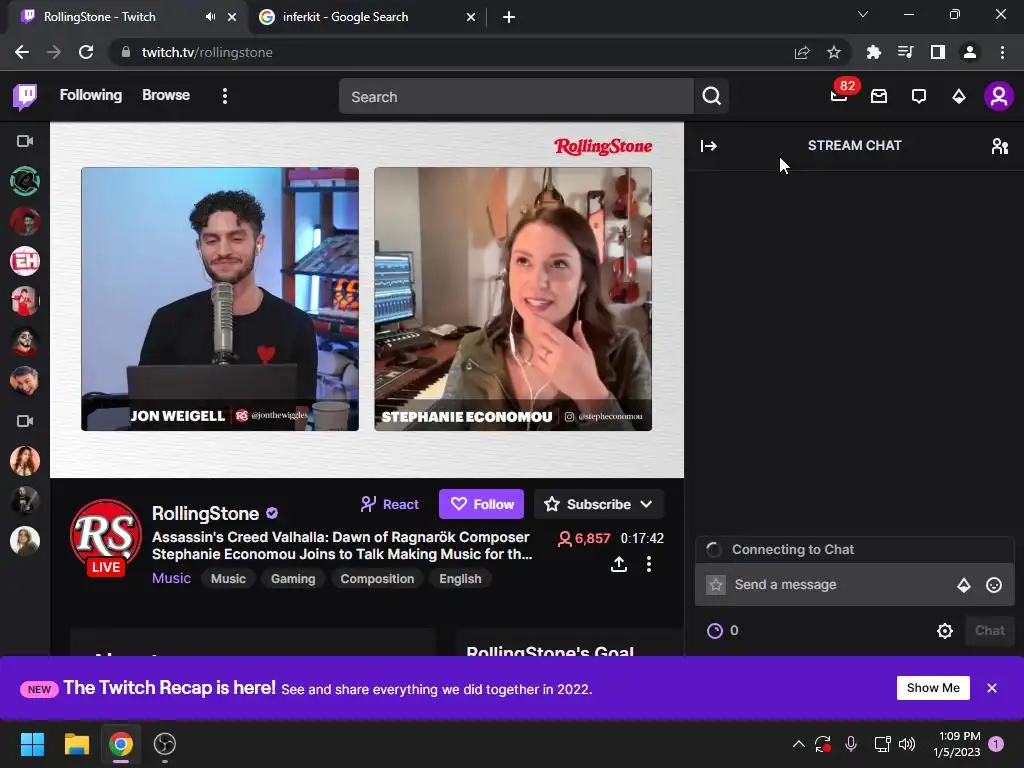Click the followed channels camera icon in sidebar
The image size is (1024, 768).
point(25,141)
